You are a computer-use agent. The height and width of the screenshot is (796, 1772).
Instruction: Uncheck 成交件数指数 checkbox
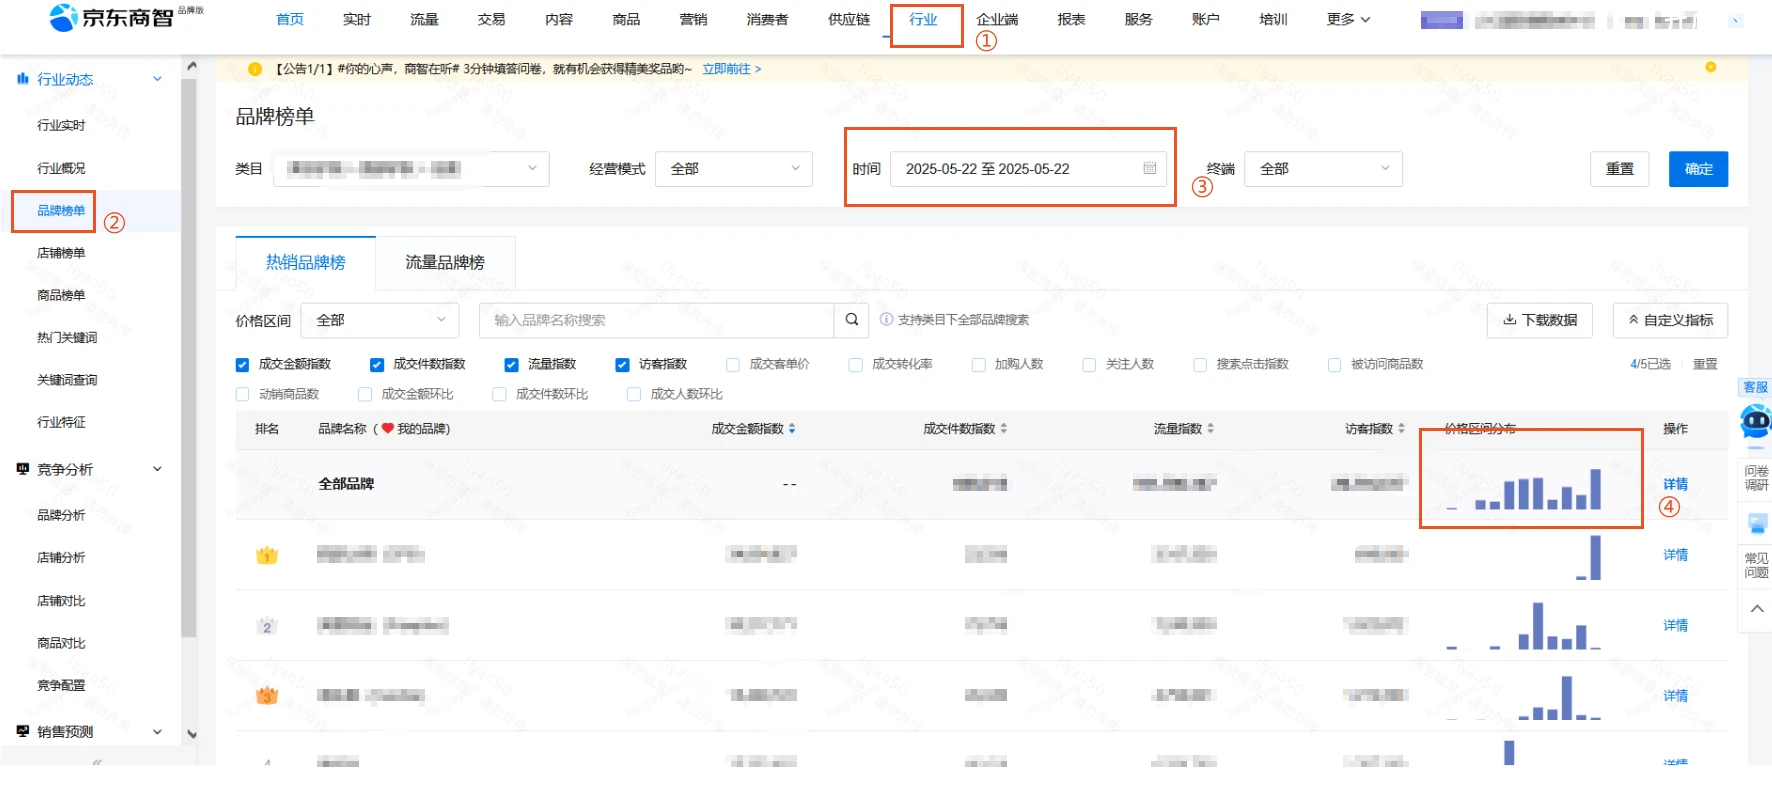coord(377,365)
